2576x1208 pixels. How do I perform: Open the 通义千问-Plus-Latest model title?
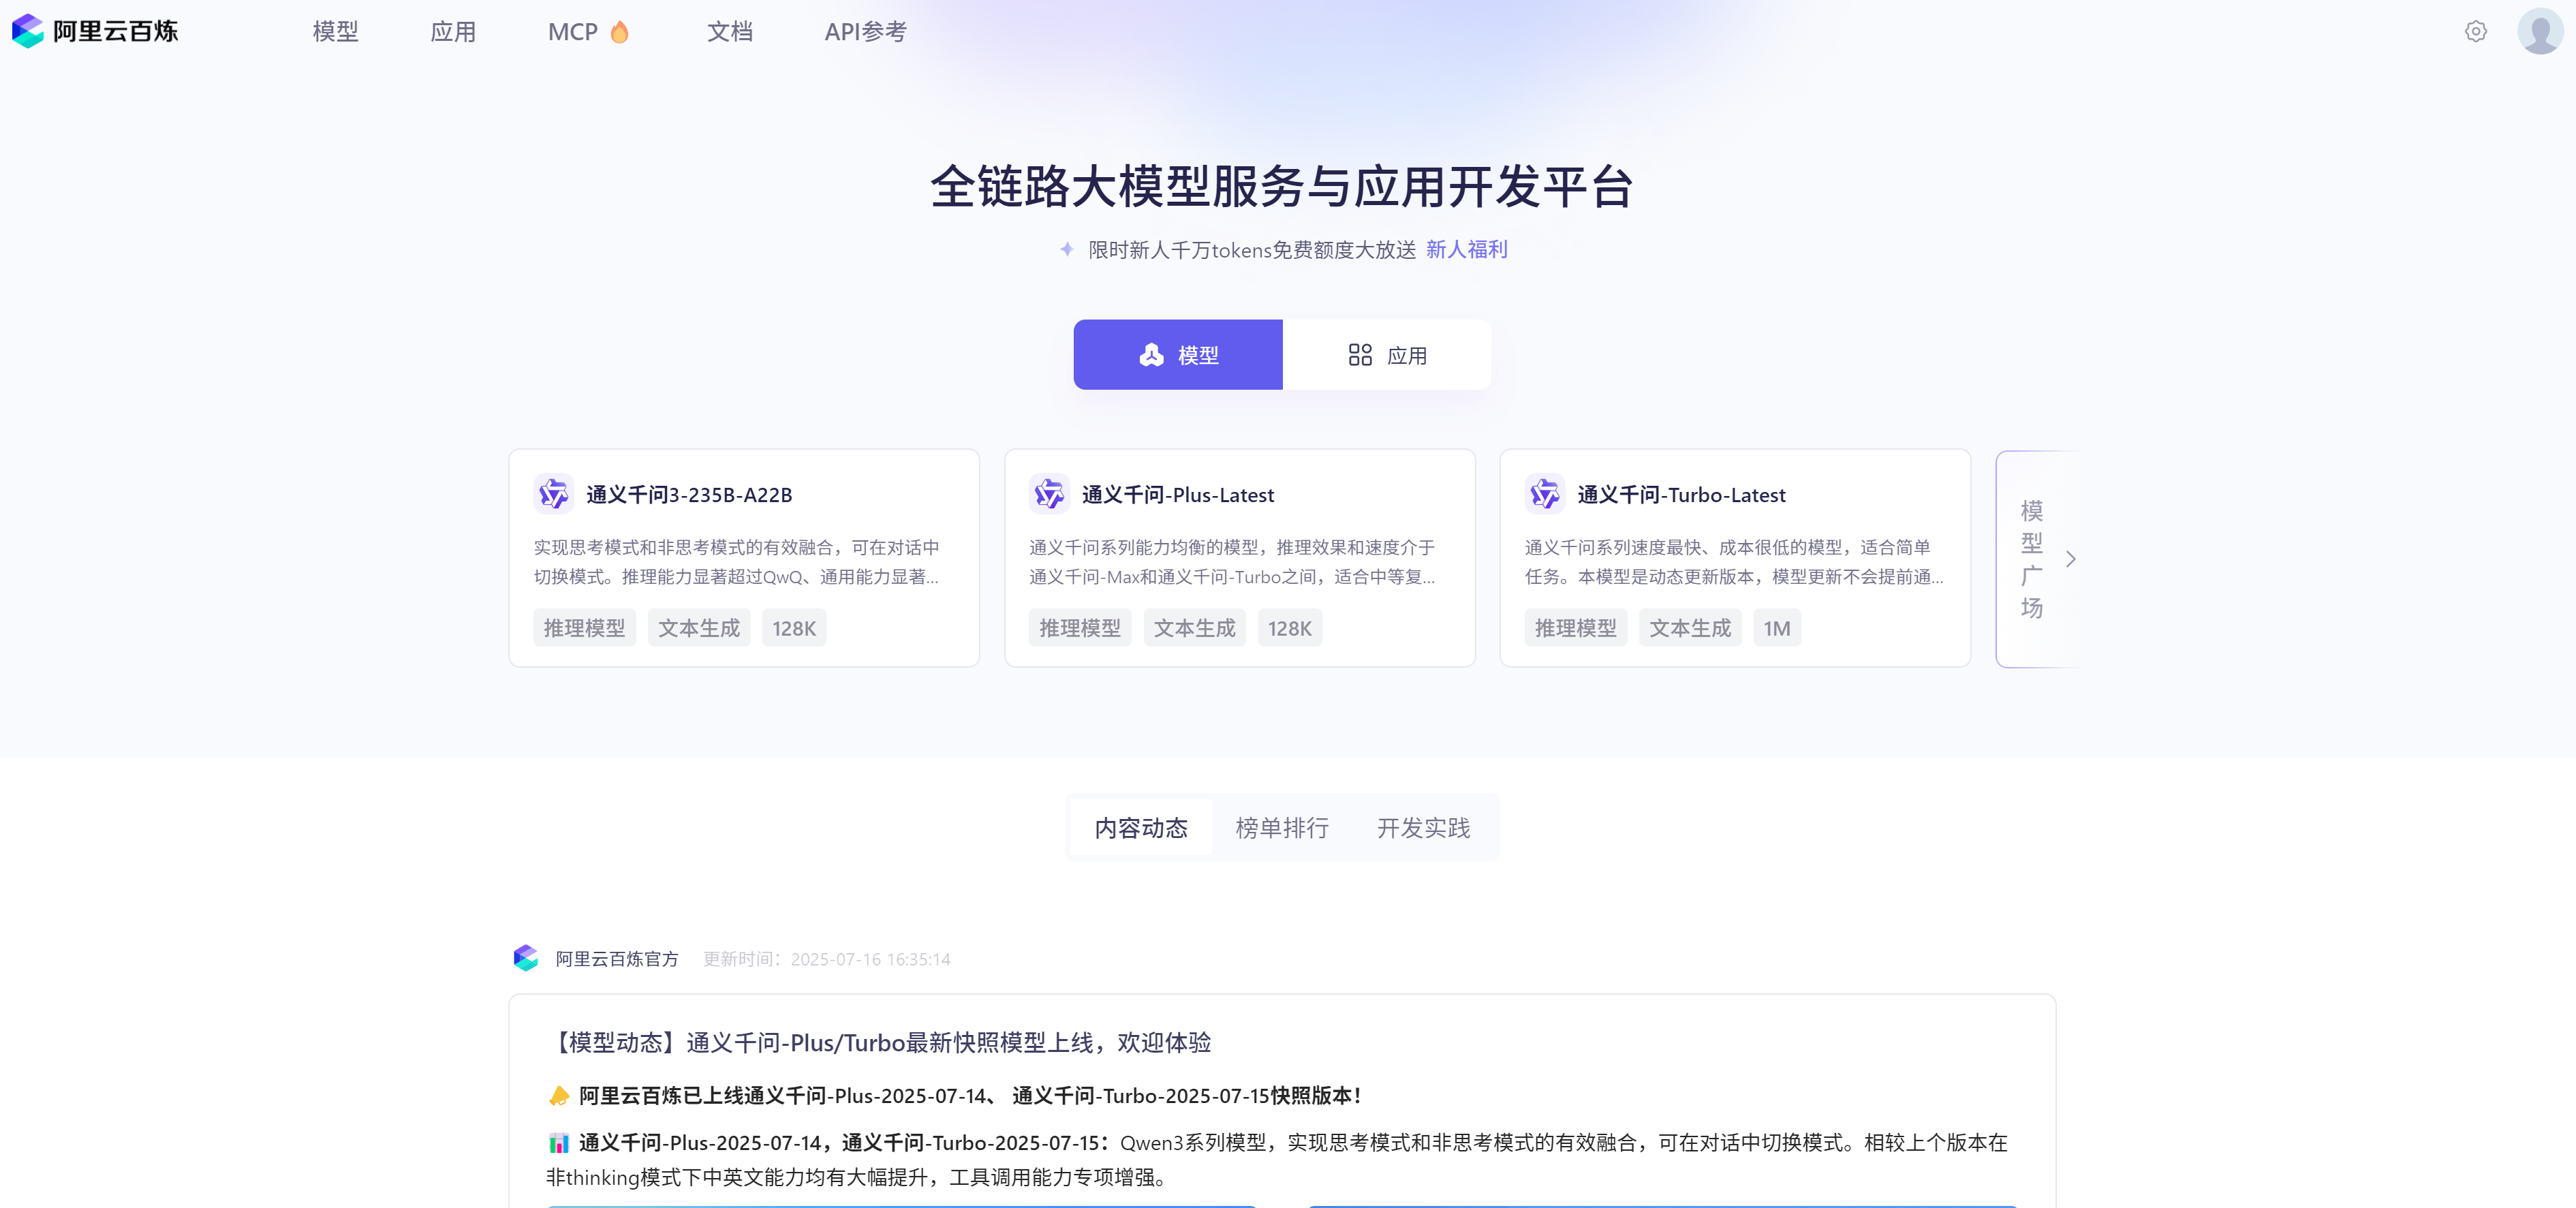[x=1178, y=495]
